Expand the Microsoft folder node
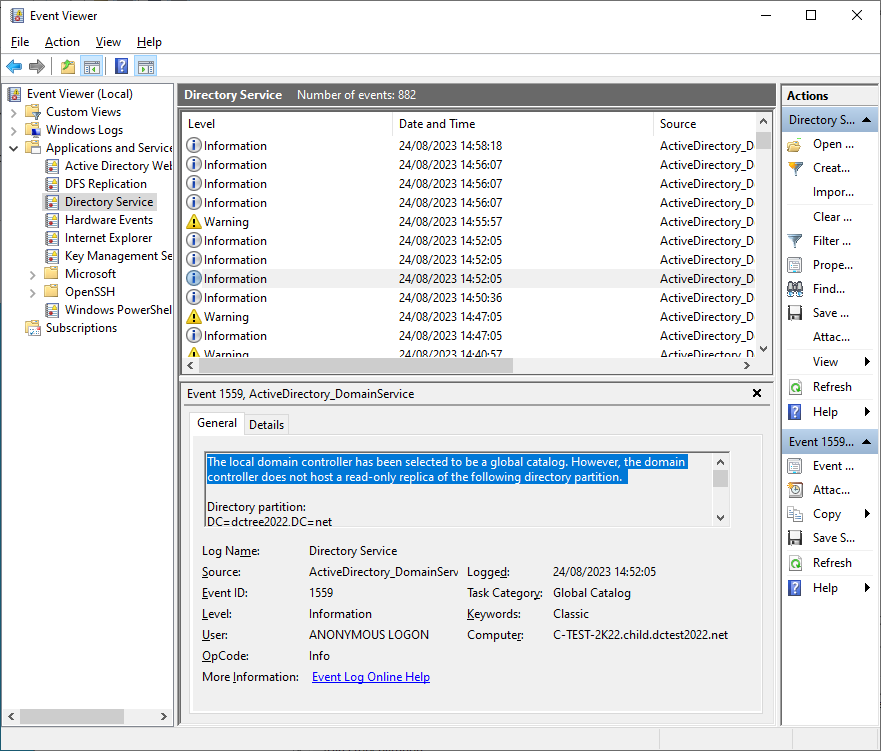Image resolution: width=881 pixels, height=751 pixels. click(x=33, y=274)
